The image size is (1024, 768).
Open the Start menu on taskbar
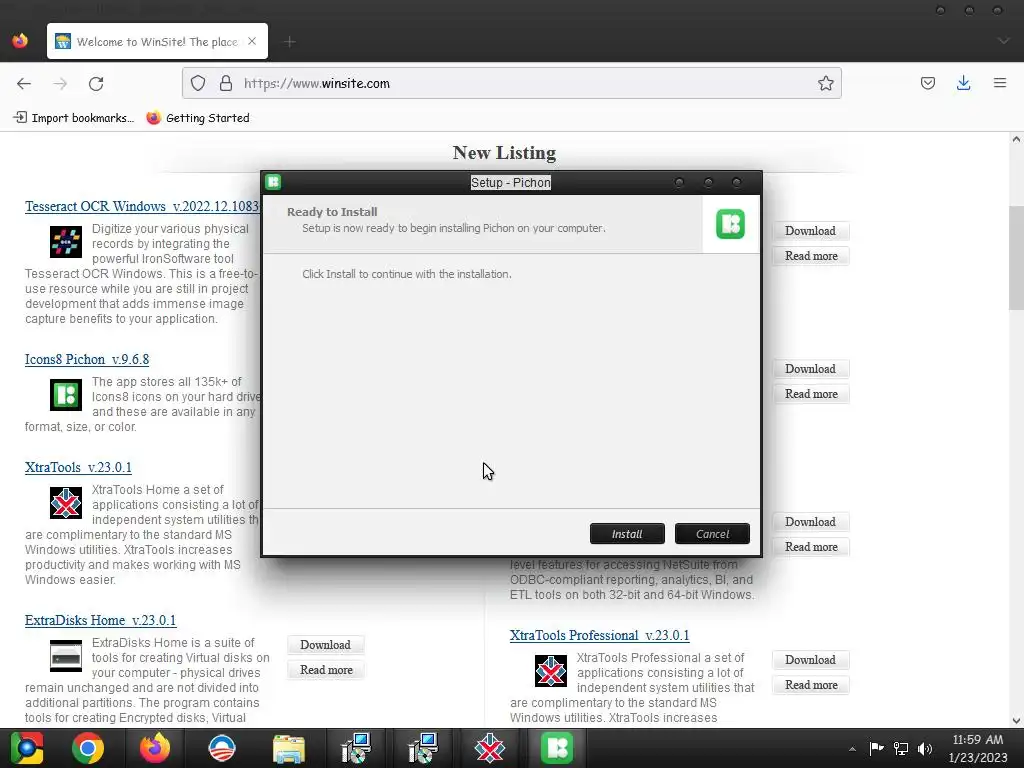pyautogui.click(x=26, y=748)
